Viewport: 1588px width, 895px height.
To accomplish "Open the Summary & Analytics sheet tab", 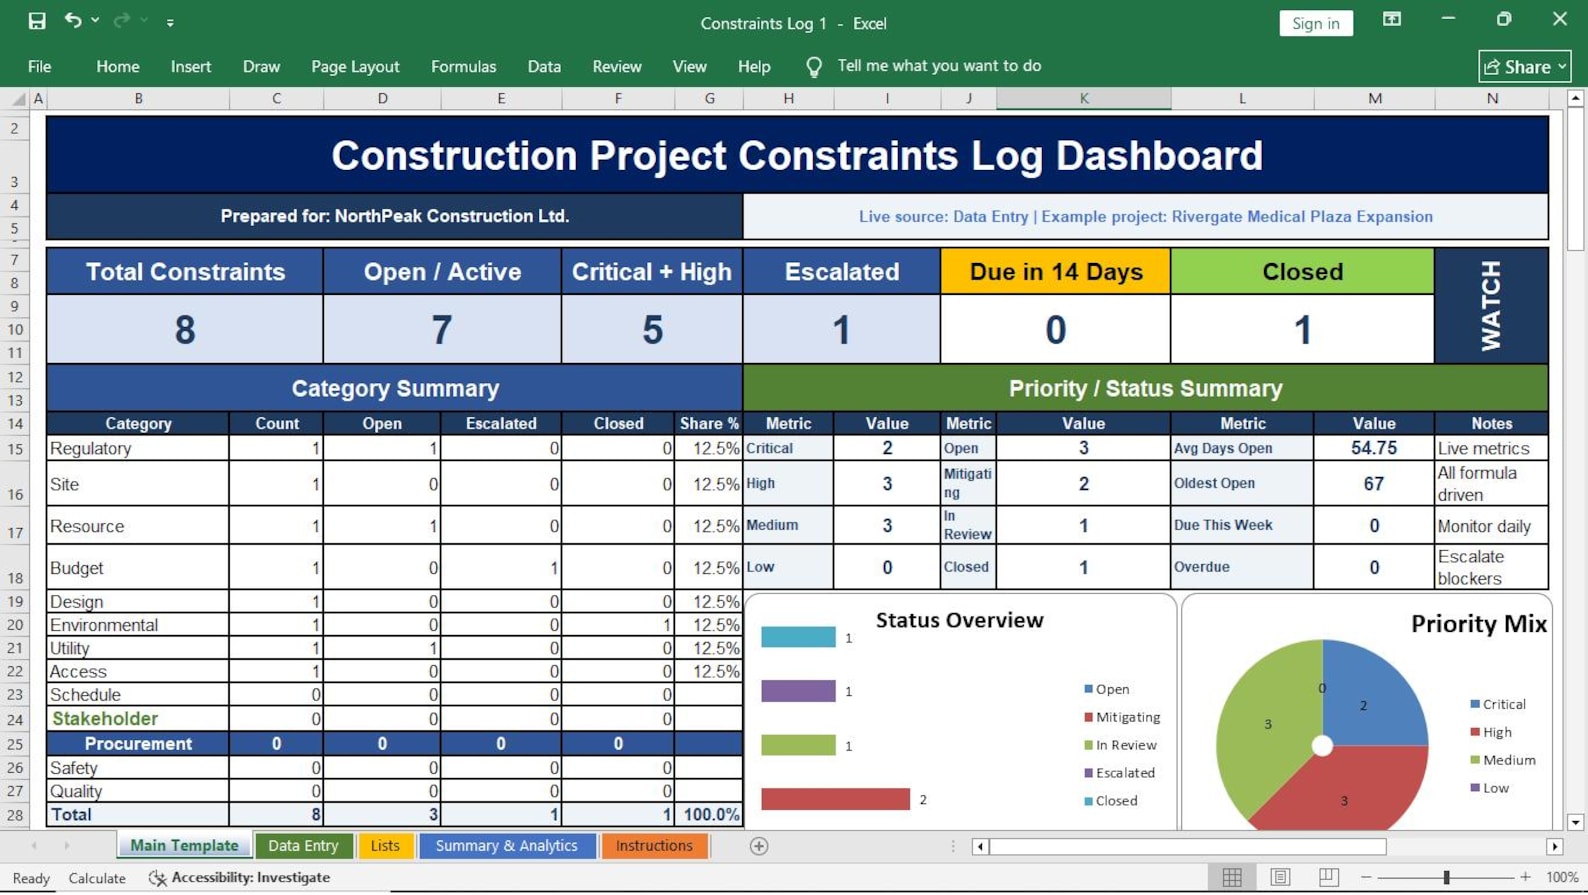I will pos(507,846).
